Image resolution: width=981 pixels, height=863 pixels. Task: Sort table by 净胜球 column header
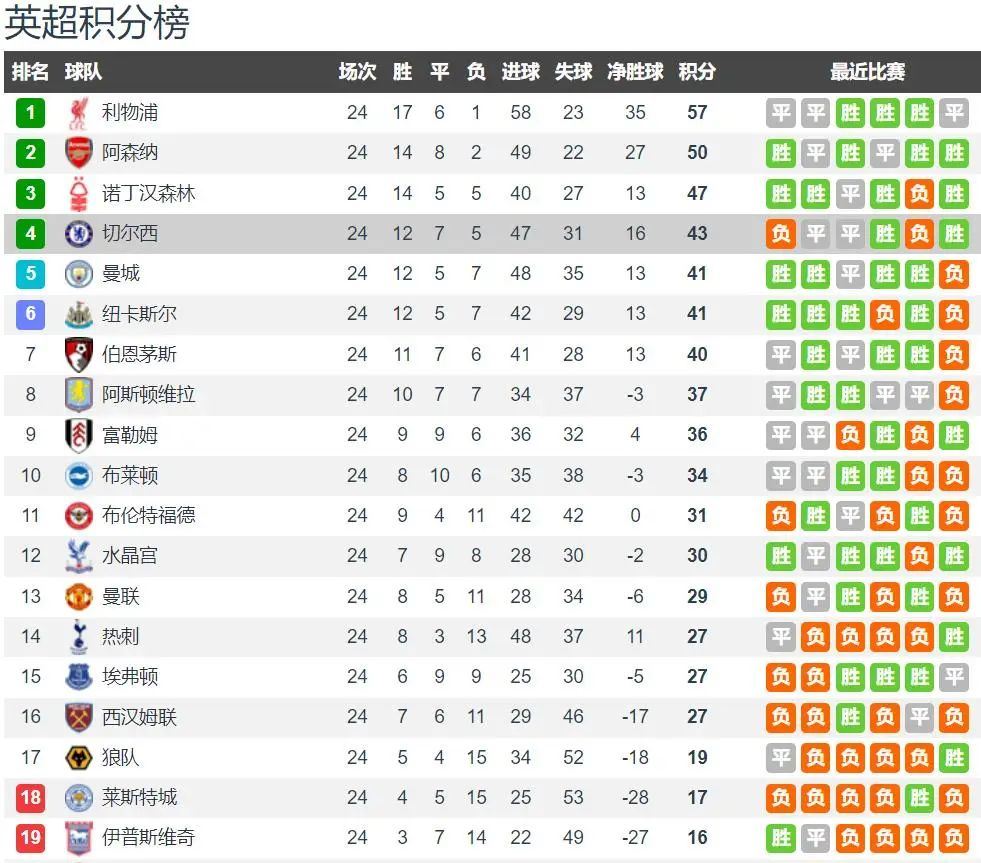pos(635,72)
